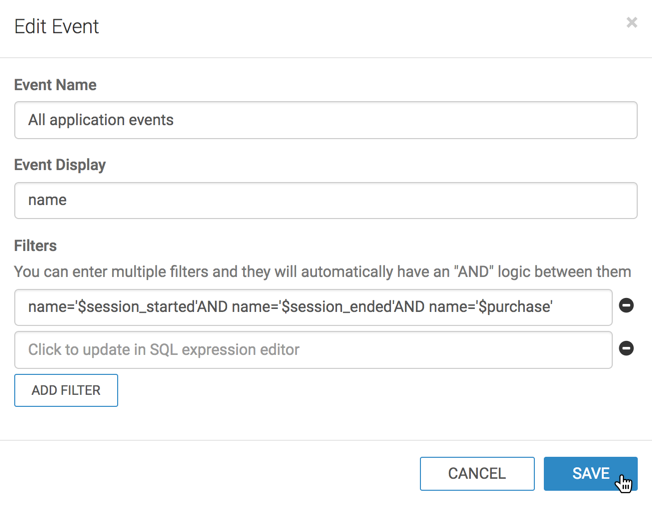Click the Event Name label
This screenshot has width=652, height=505.
coord(55,85)
